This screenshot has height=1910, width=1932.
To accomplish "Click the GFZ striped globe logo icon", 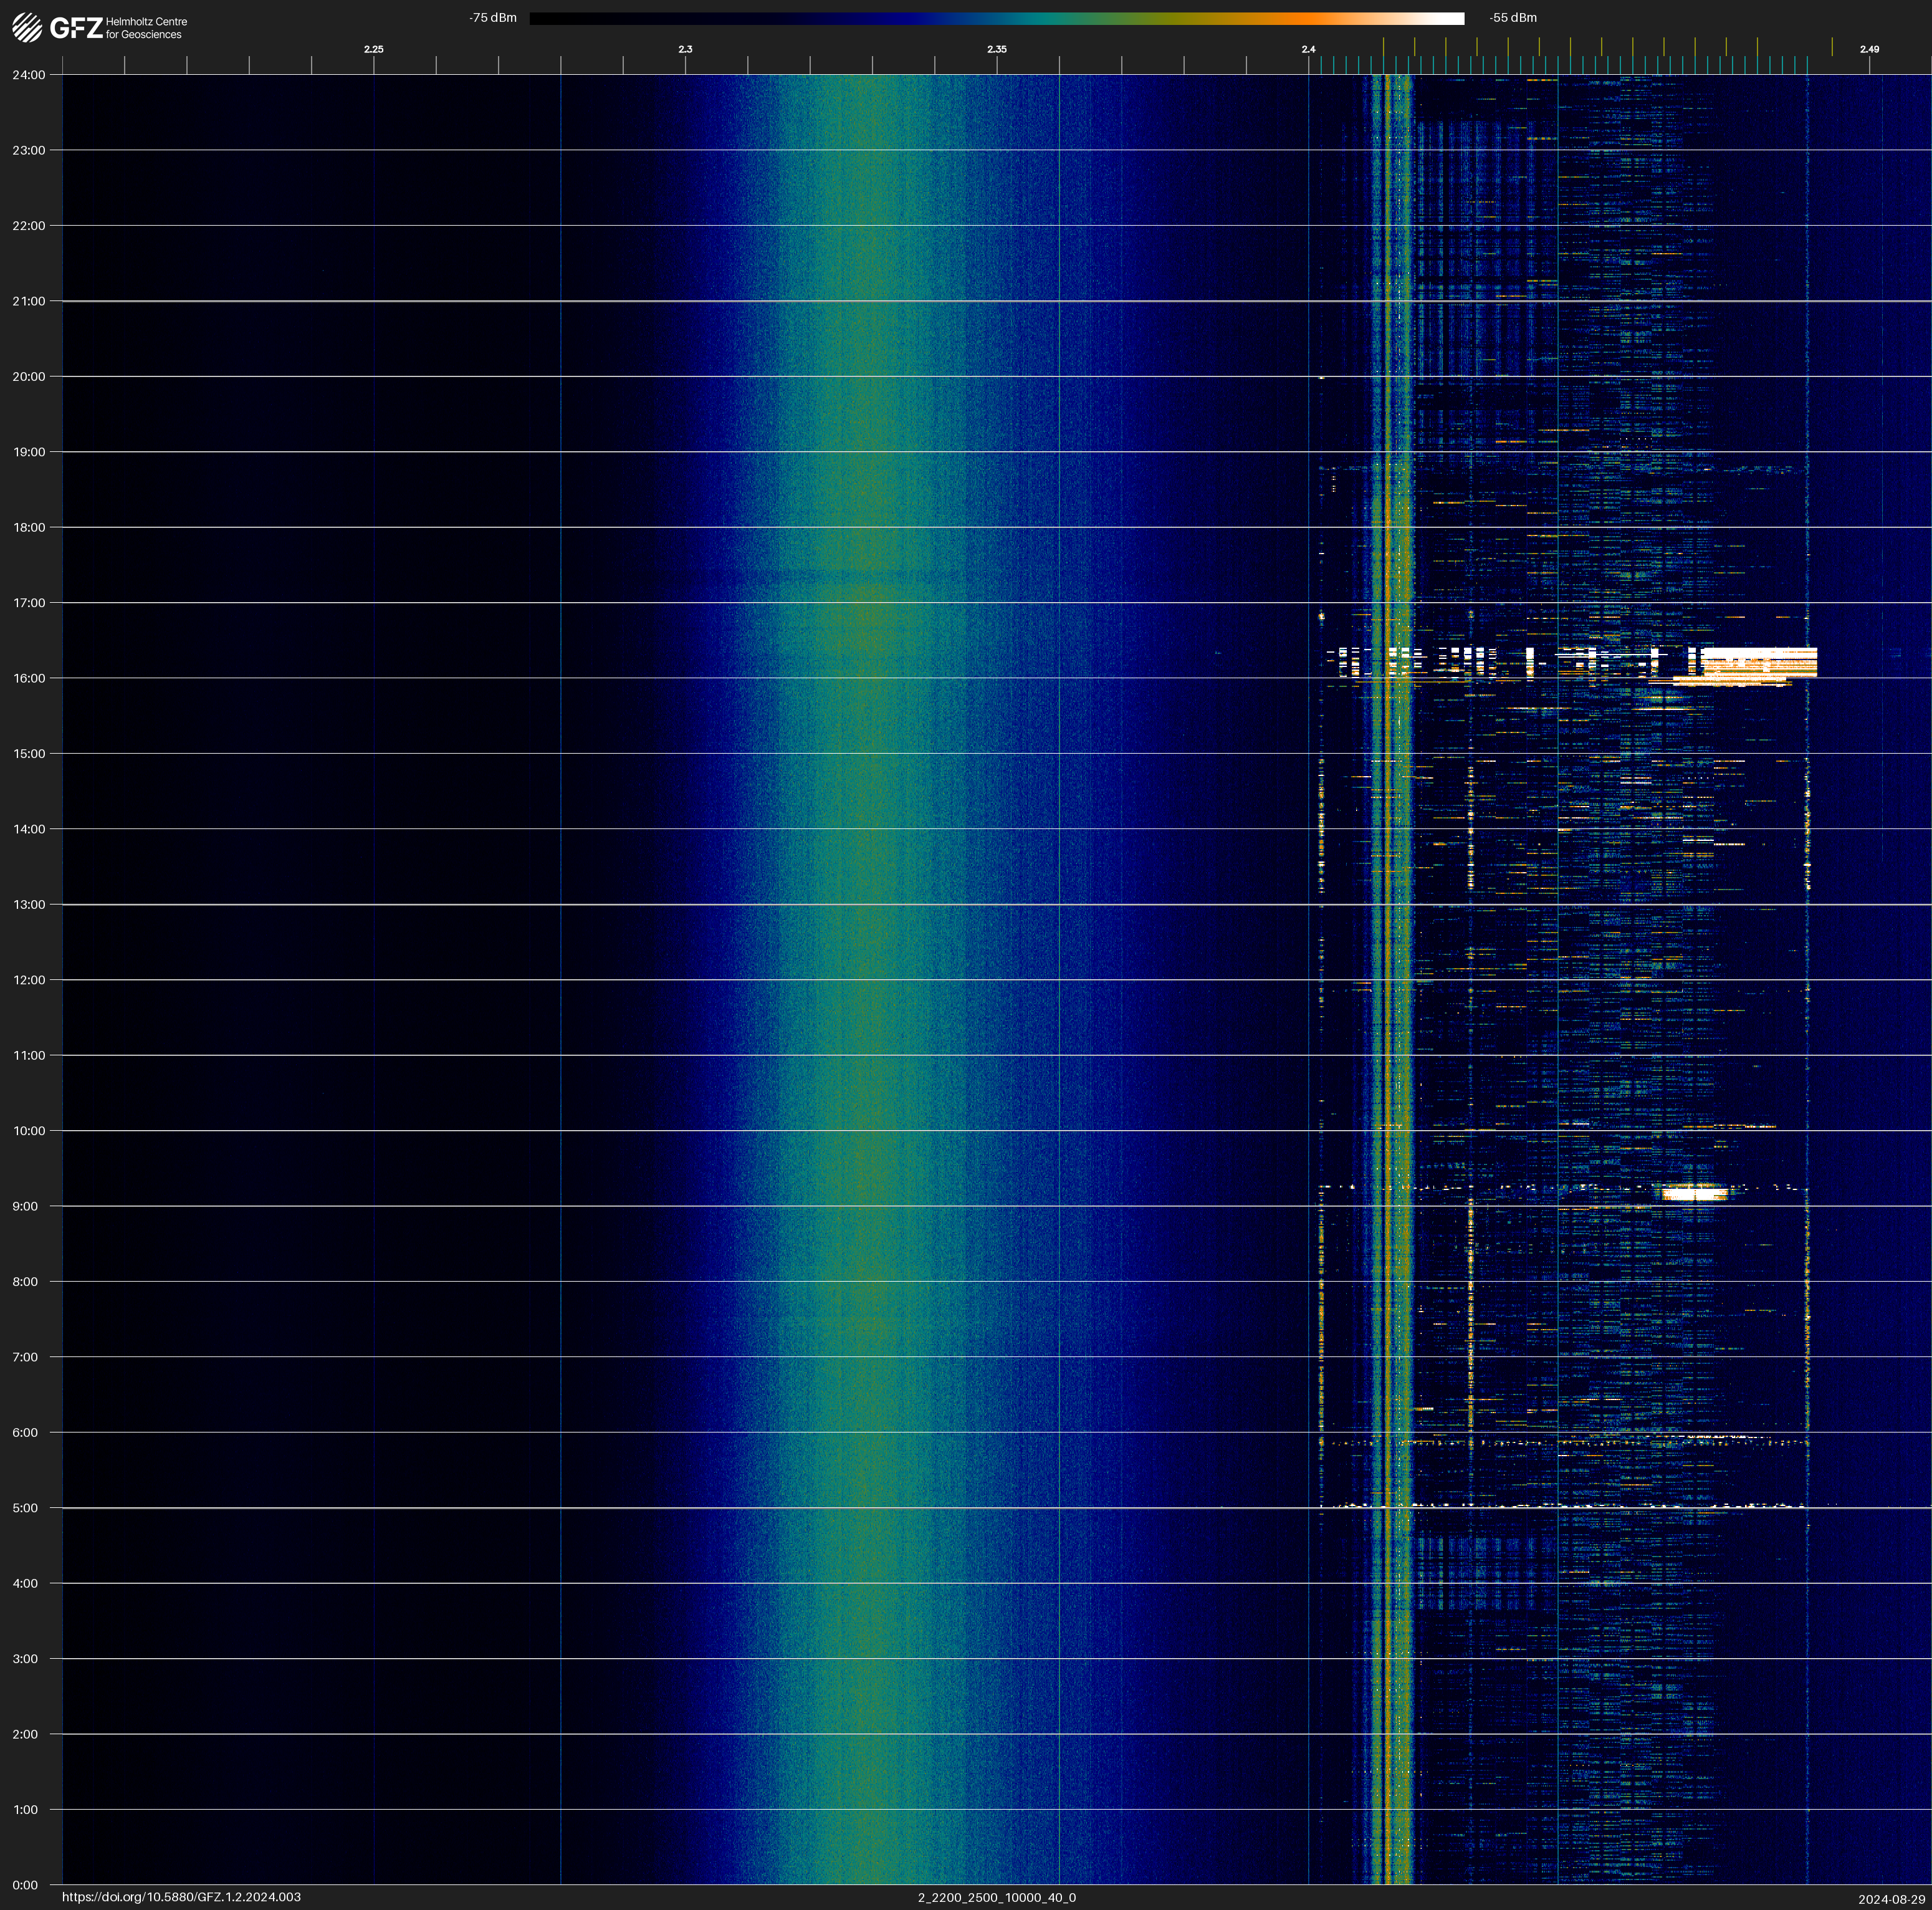I will [27, 28].
